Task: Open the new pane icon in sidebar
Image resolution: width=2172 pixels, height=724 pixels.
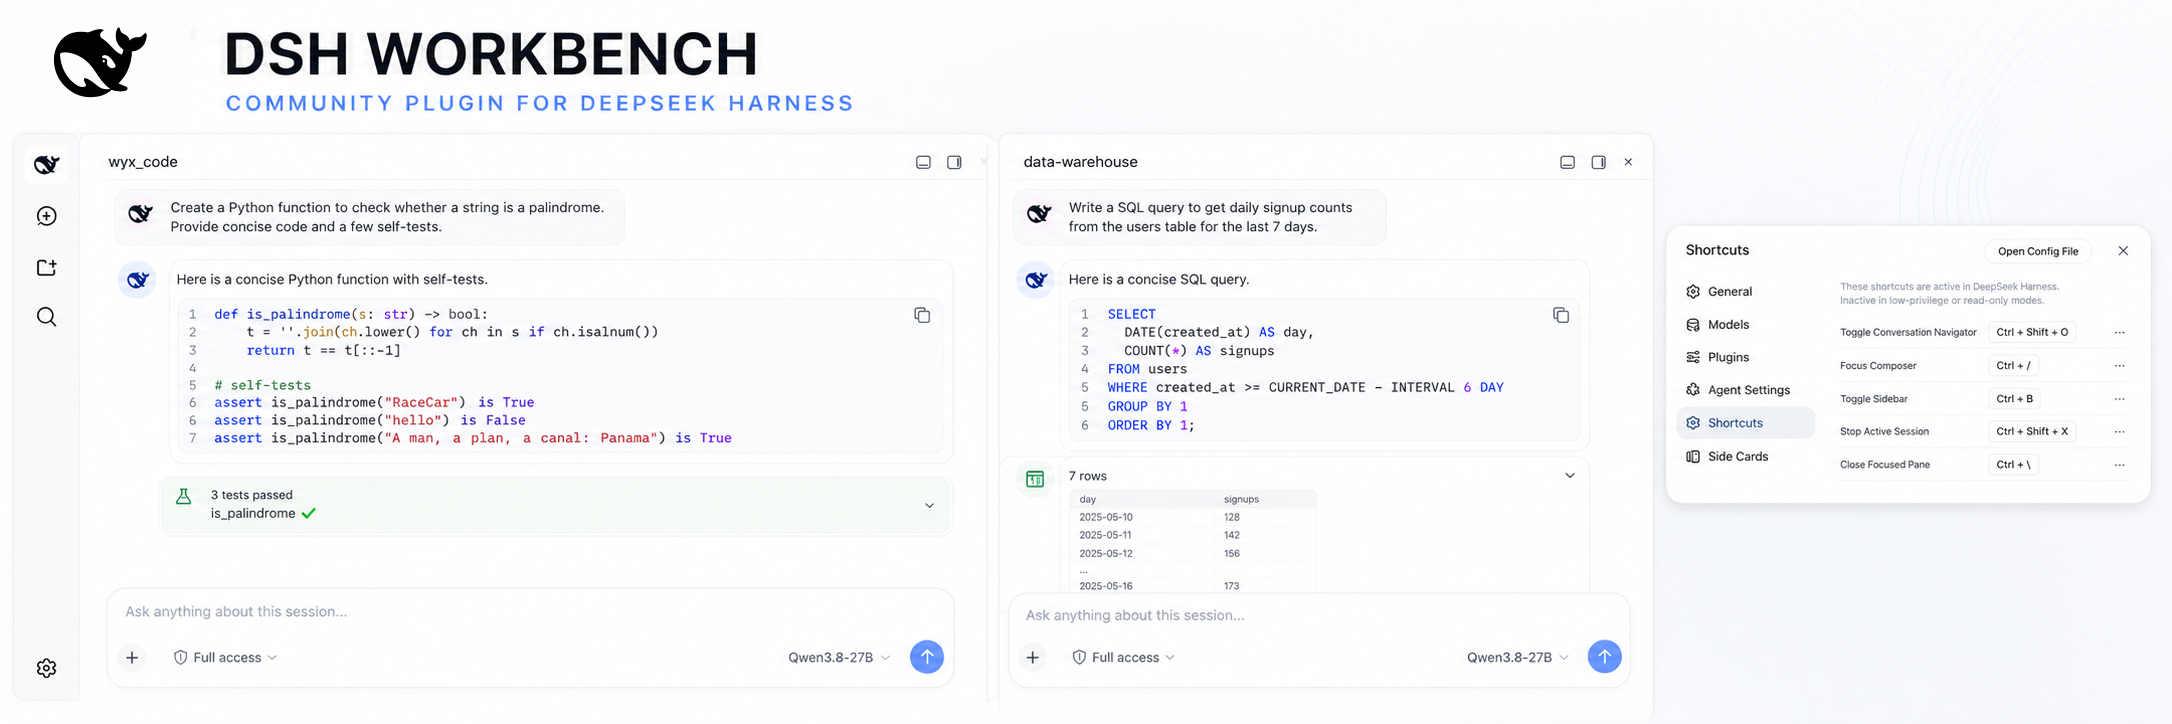Action: tap(46, 267)
